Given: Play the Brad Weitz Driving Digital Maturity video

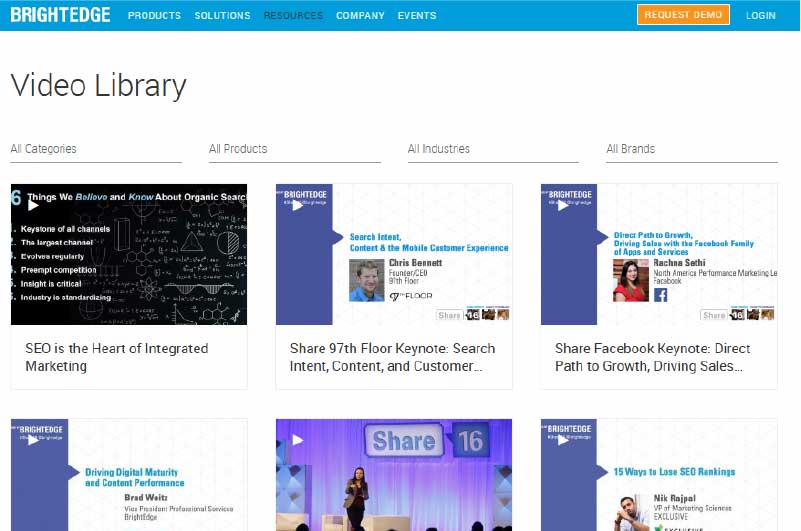Looking at the screenshot, I should [x=33, y=440].
